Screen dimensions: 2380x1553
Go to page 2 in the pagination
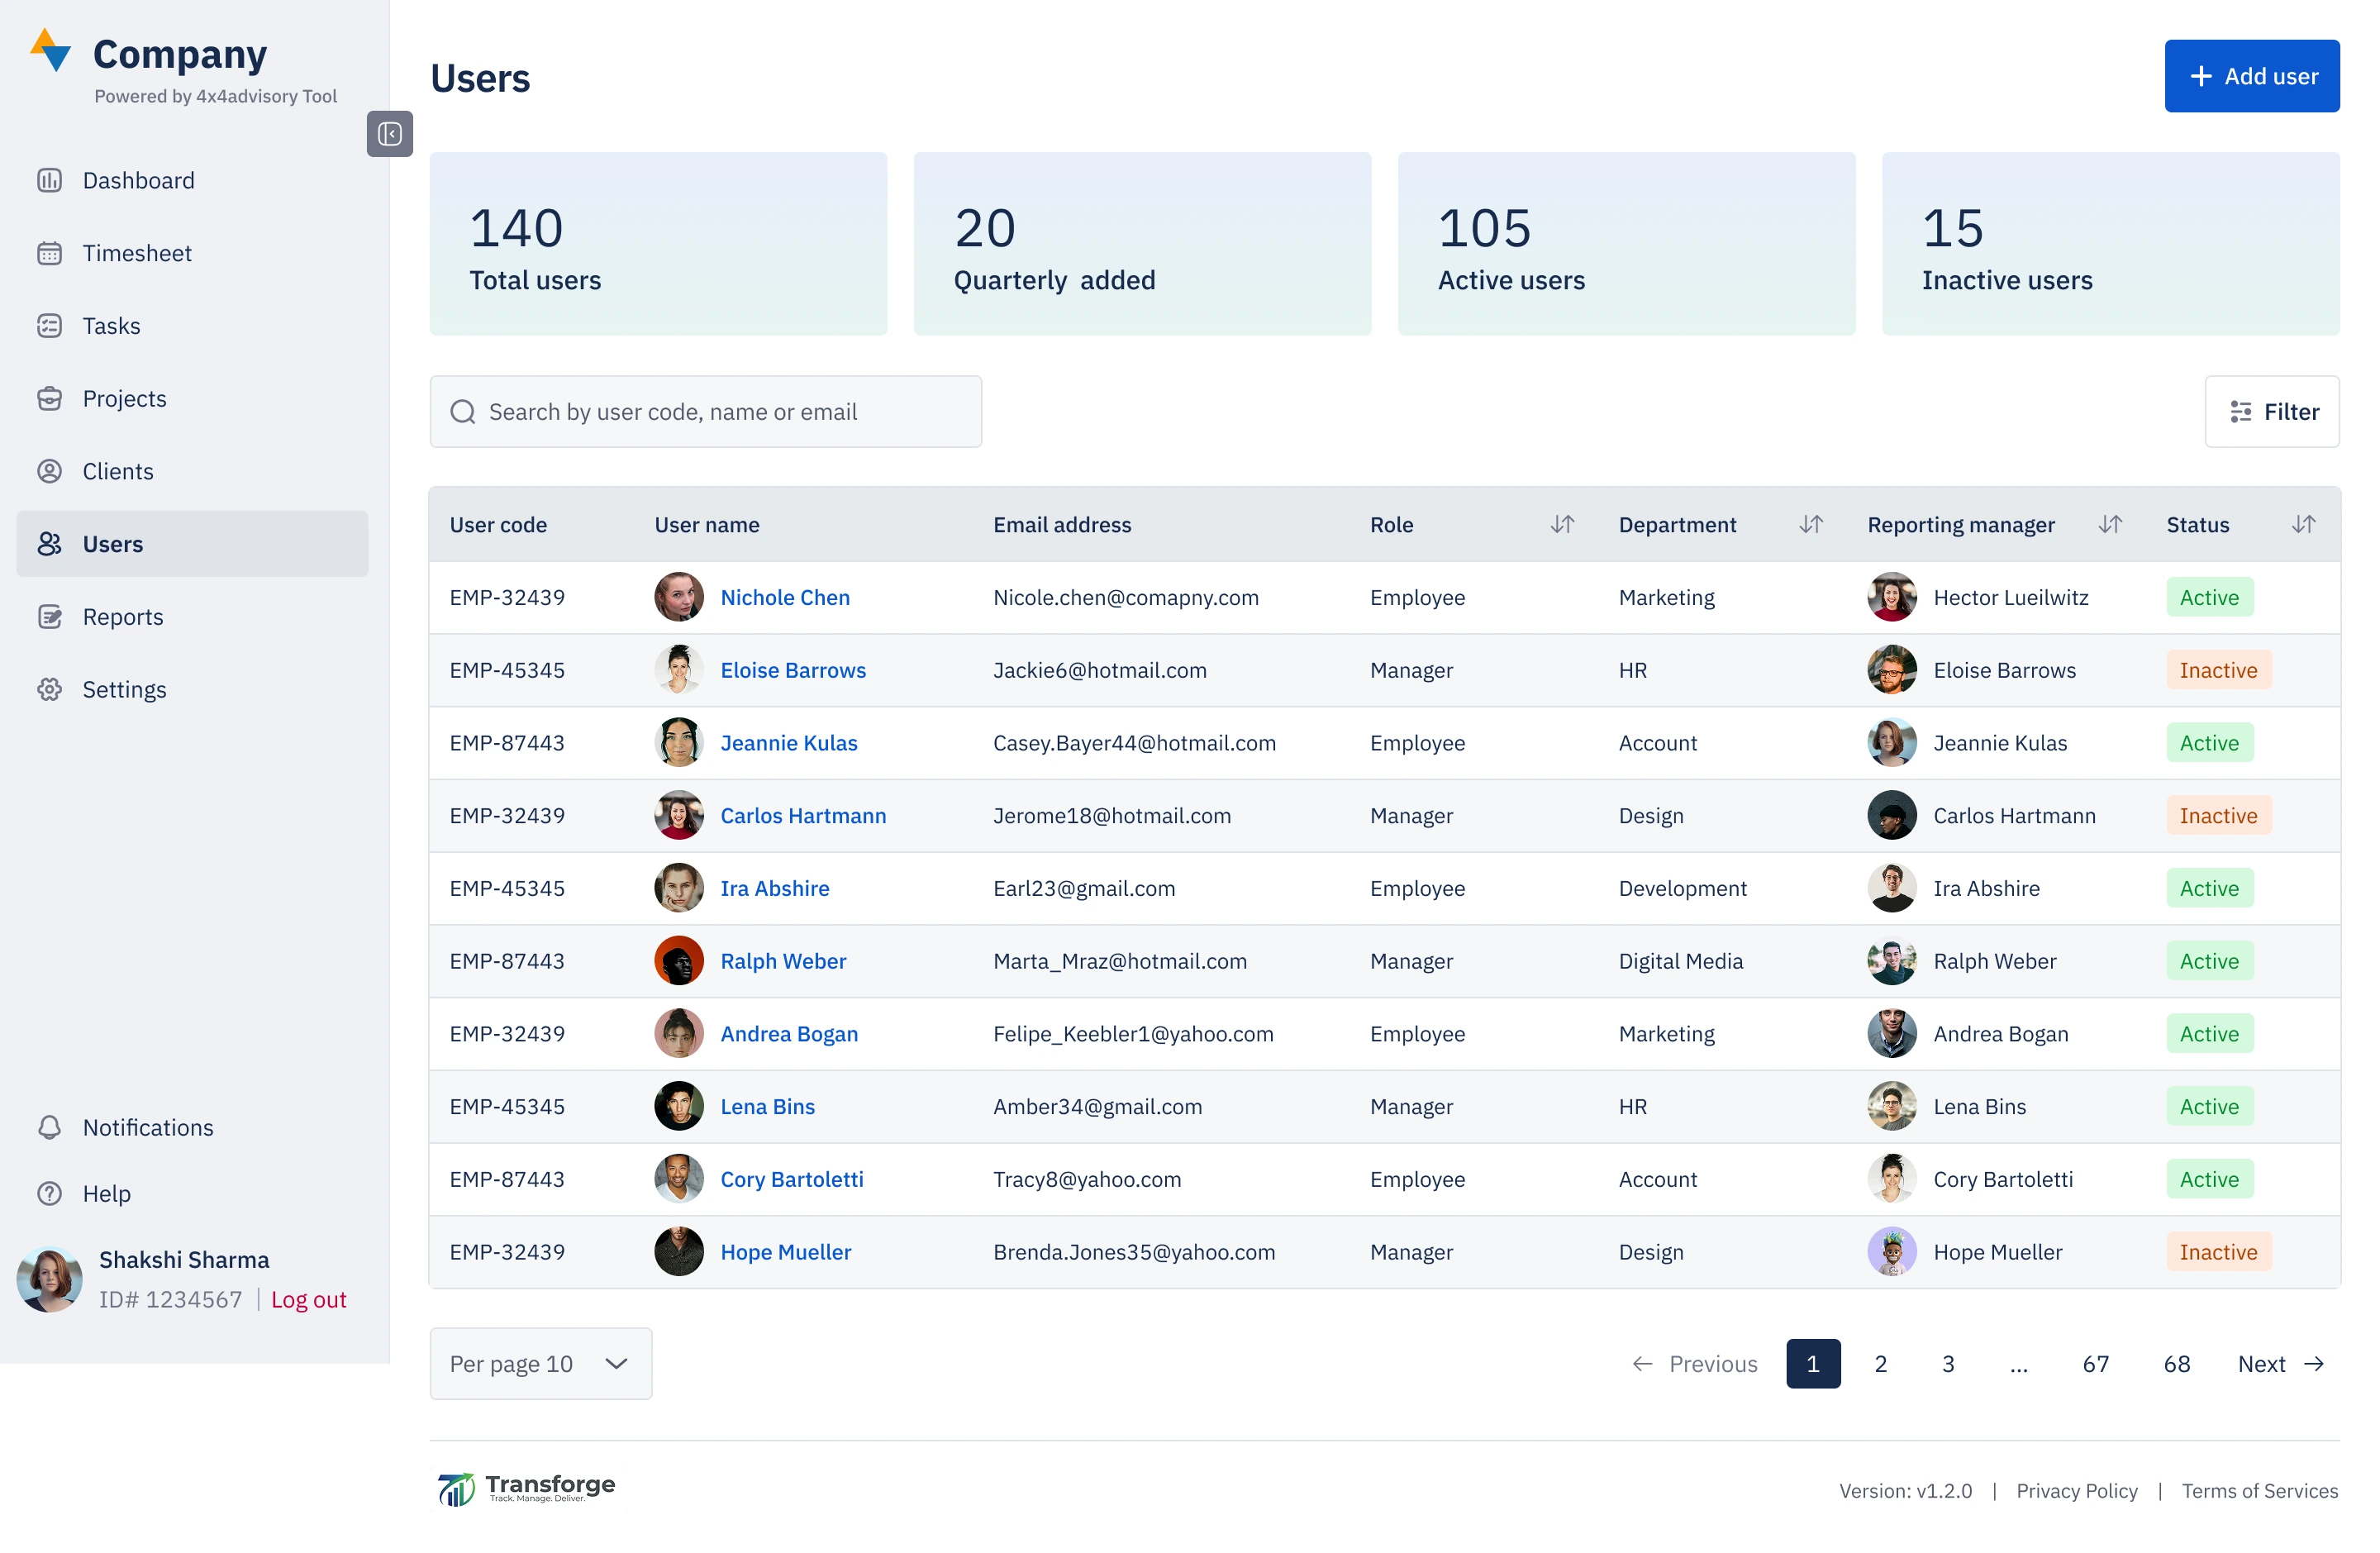point(1880,1363)
